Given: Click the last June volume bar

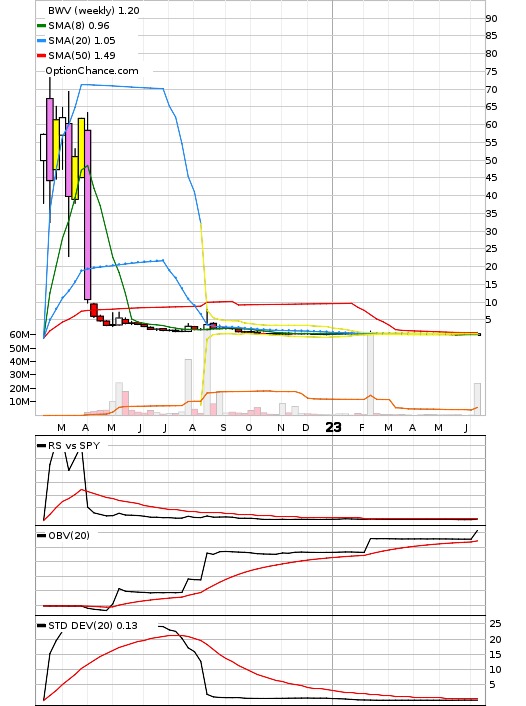Looking at the screenshot, I should coord(477,399).
